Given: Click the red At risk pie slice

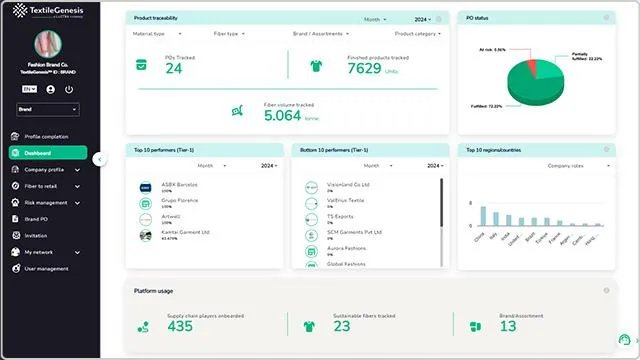Looking at the screenshot, I should coord(532,67).
